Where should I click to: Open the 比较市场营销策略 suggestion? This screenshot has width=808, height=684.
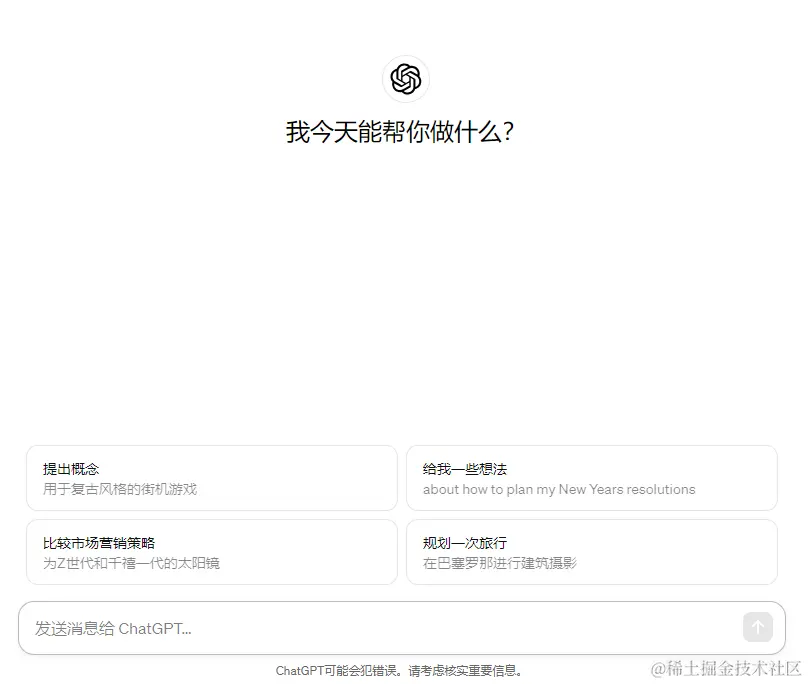click(x=211, y=552)
